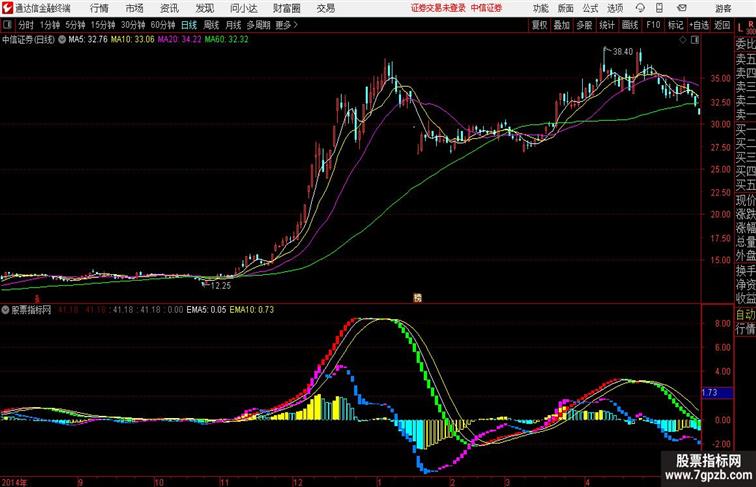
Task: Open the 资讯 menu
Action: tap(169, 8)
